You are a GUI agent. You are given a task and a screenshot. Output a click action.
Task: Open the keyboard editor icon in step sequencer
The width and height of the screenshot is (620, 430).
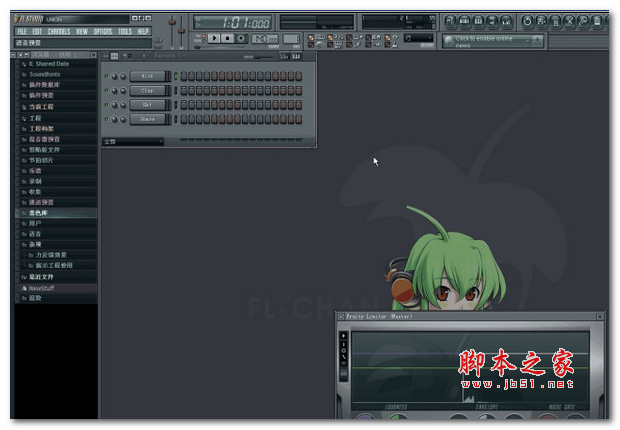point(297,56)
